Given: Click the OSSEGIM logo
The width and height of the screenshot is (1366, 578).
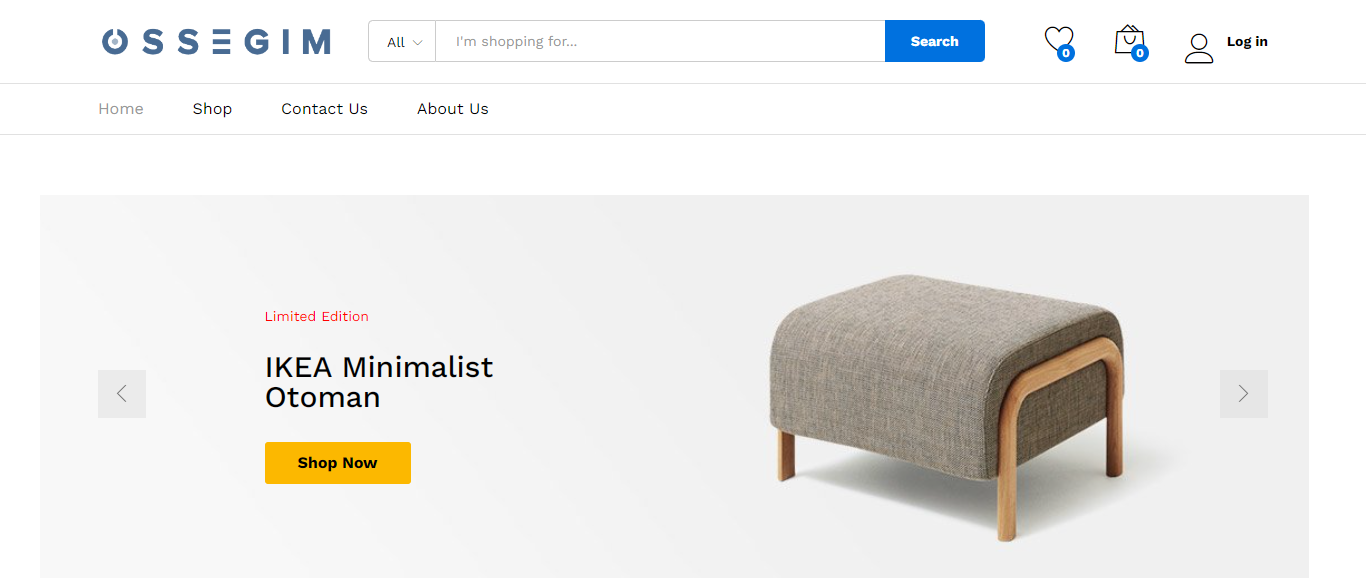Looking at the screenshot, I should tap(216, 42).
